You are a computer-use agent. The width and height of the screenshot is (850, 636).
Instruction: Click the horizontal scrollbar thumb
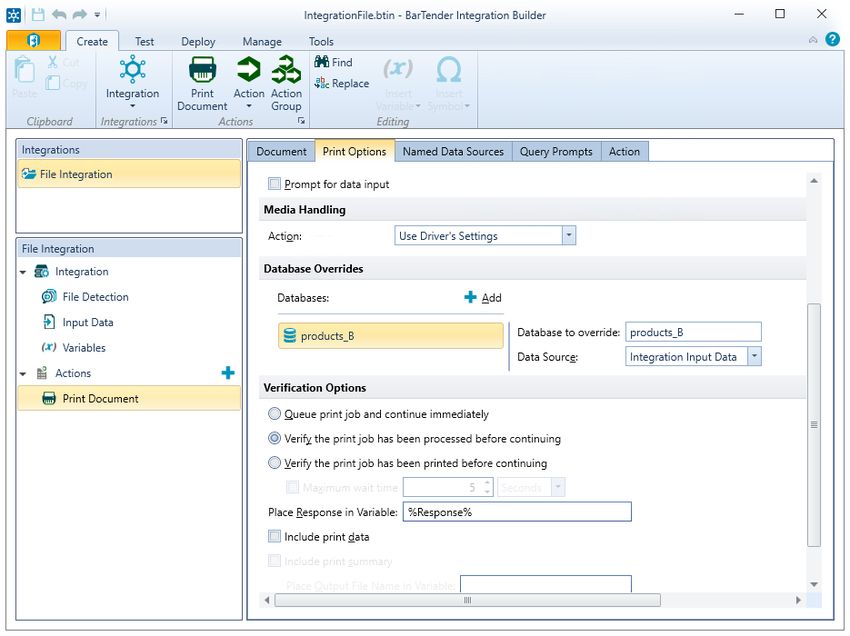tap(467, 600)
